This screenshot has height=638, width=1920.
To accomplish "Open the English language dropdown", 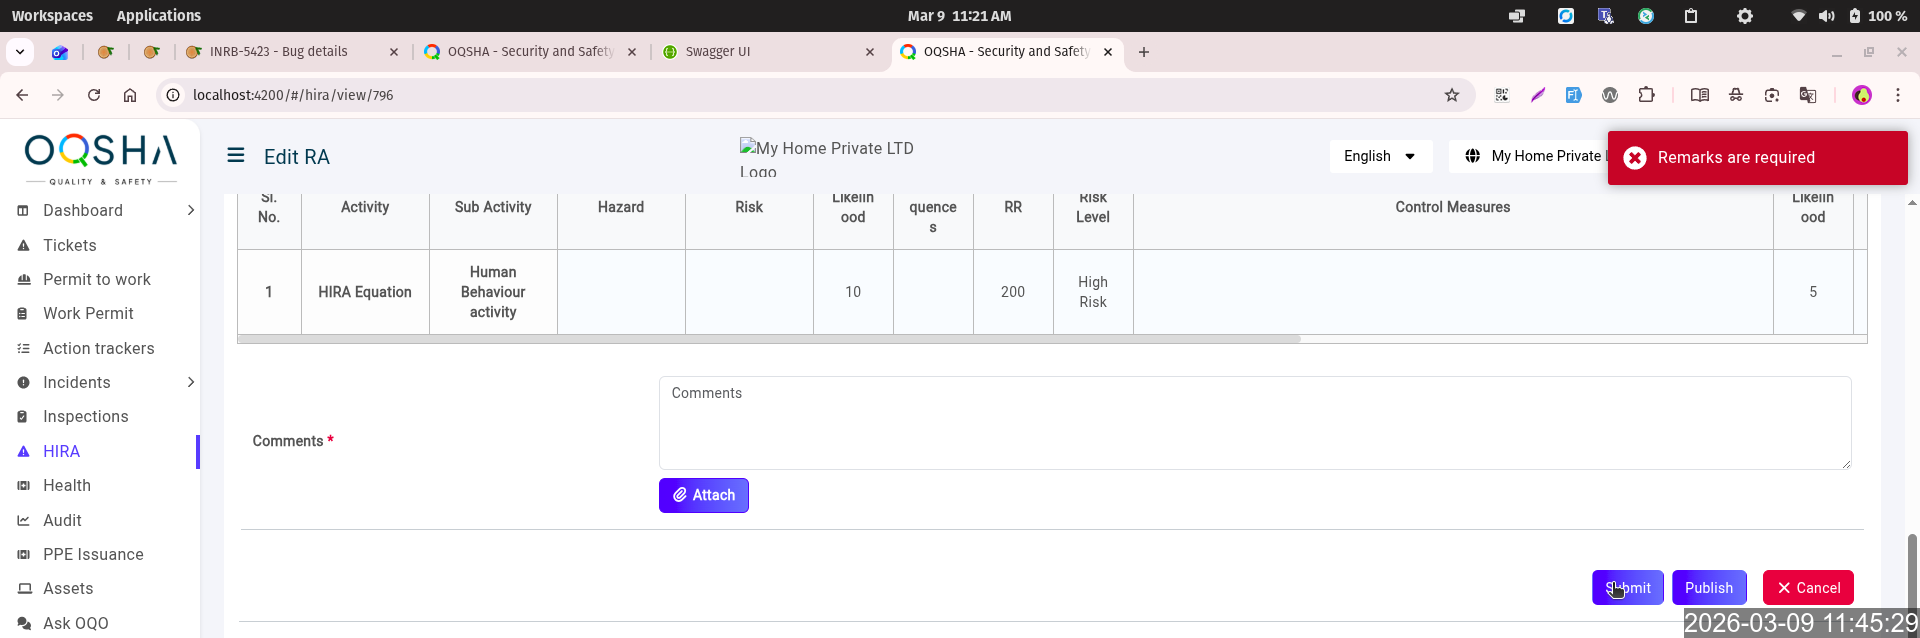I will (1380, 156).
